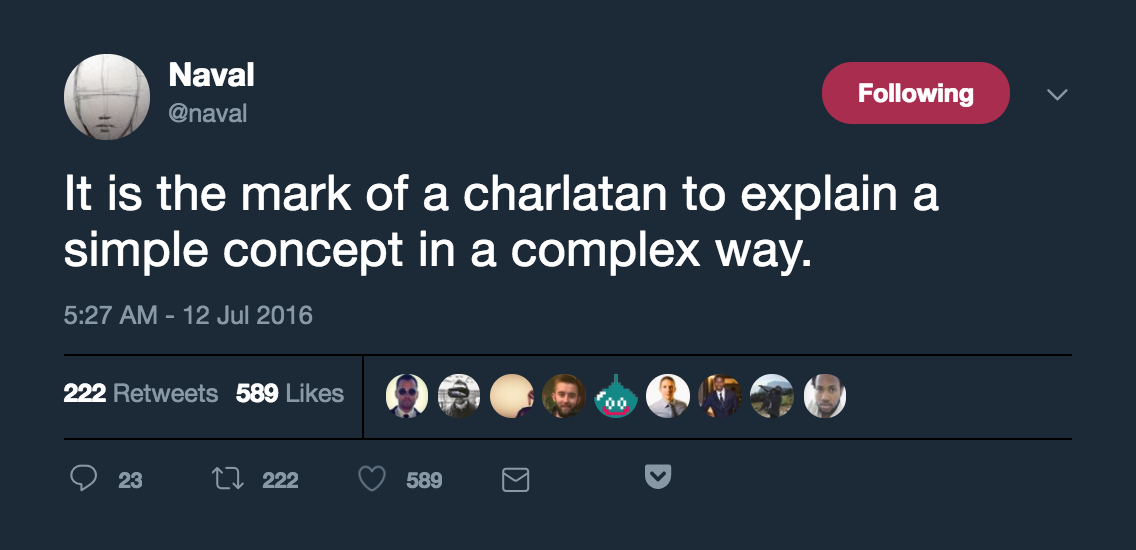
Task: Save the tweet with the Pocket icon
Action: (657, 477)
